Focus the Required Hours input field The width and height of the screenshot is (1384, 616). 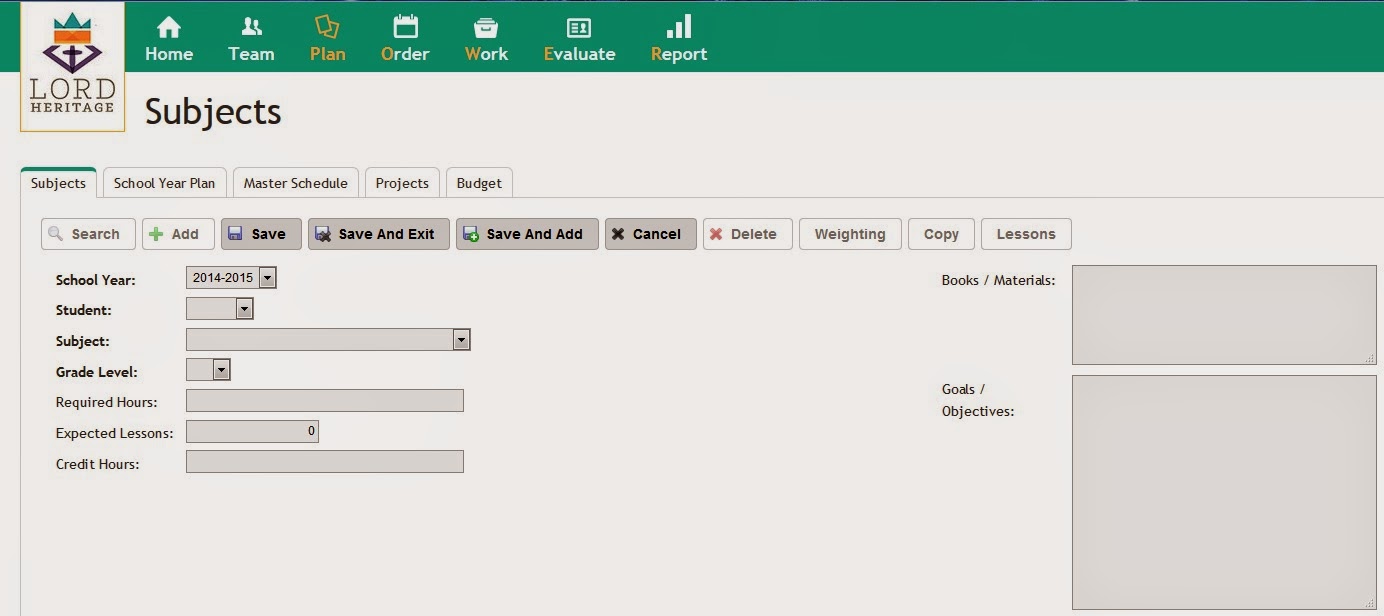(325, 401)
